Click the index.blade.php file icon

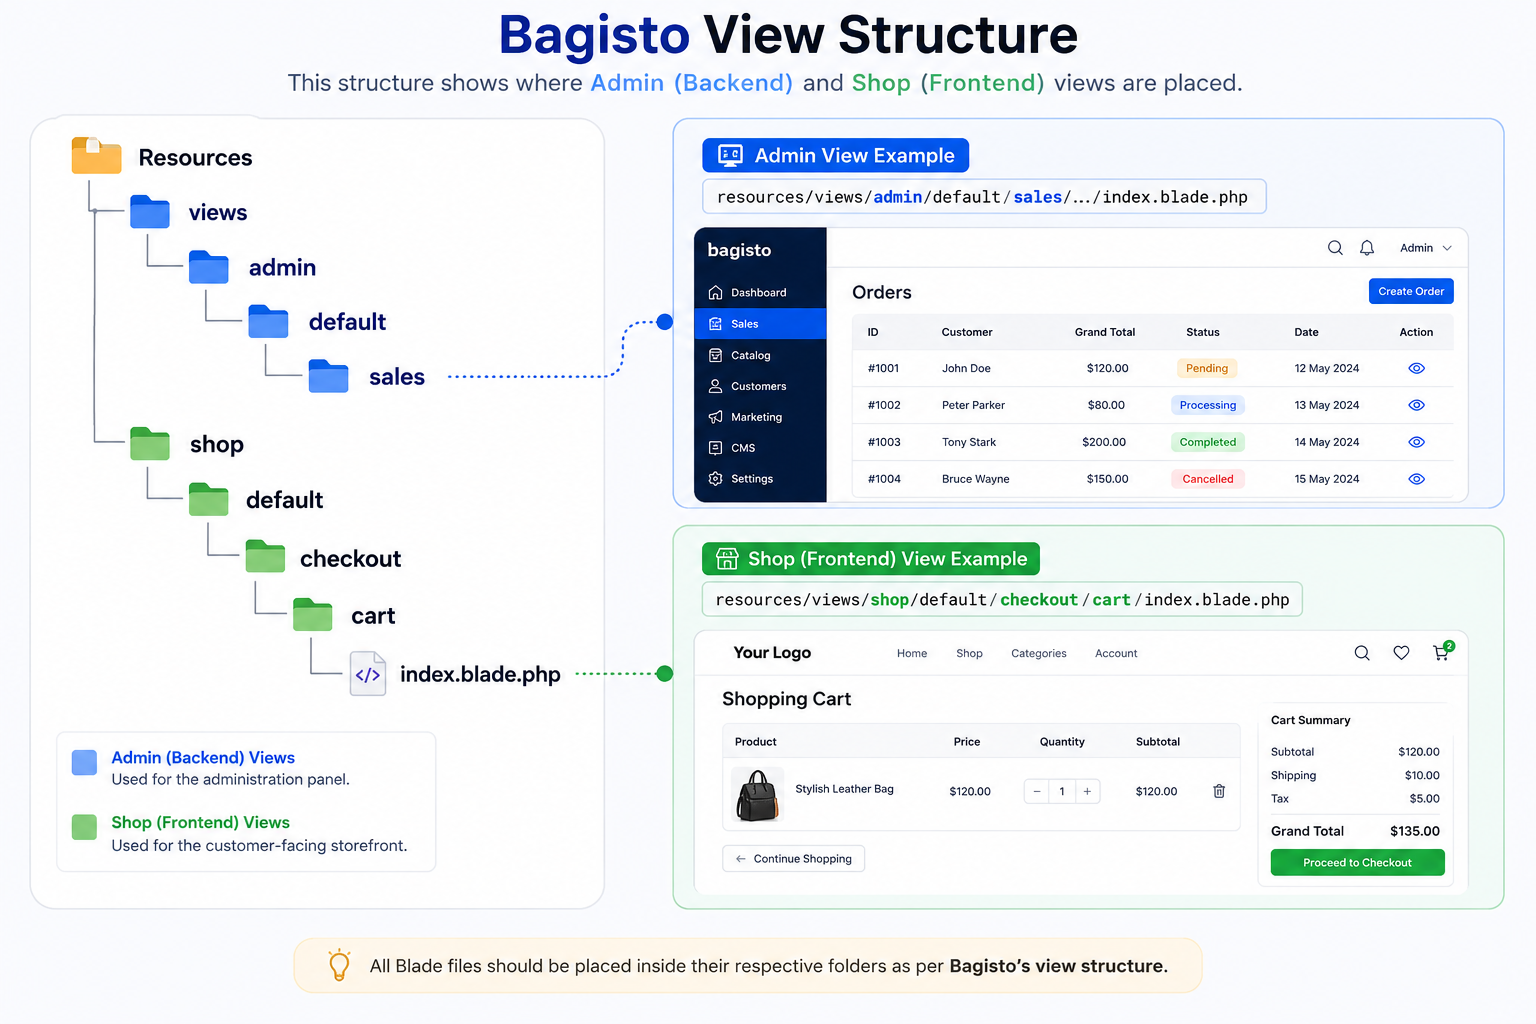[368, 674]
